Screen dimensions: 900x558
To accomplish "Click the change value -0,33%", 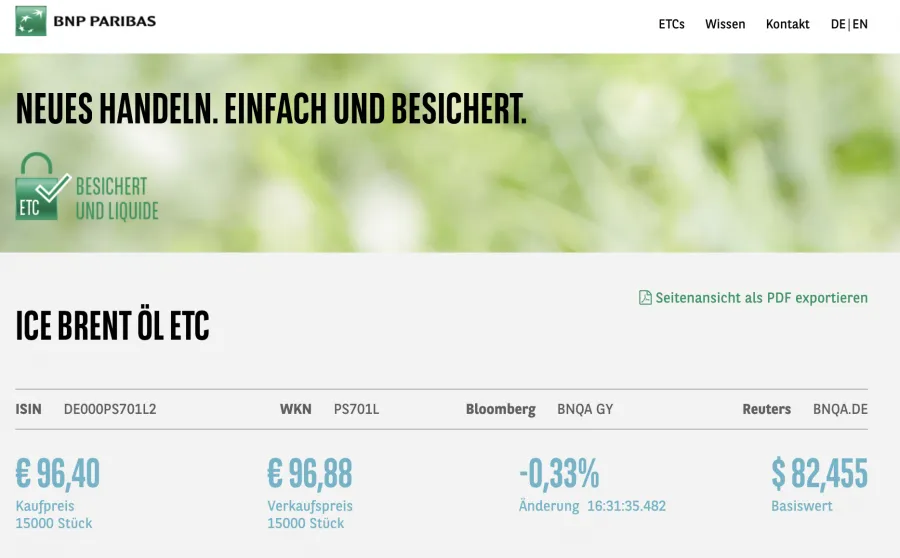I will (559, 474).
